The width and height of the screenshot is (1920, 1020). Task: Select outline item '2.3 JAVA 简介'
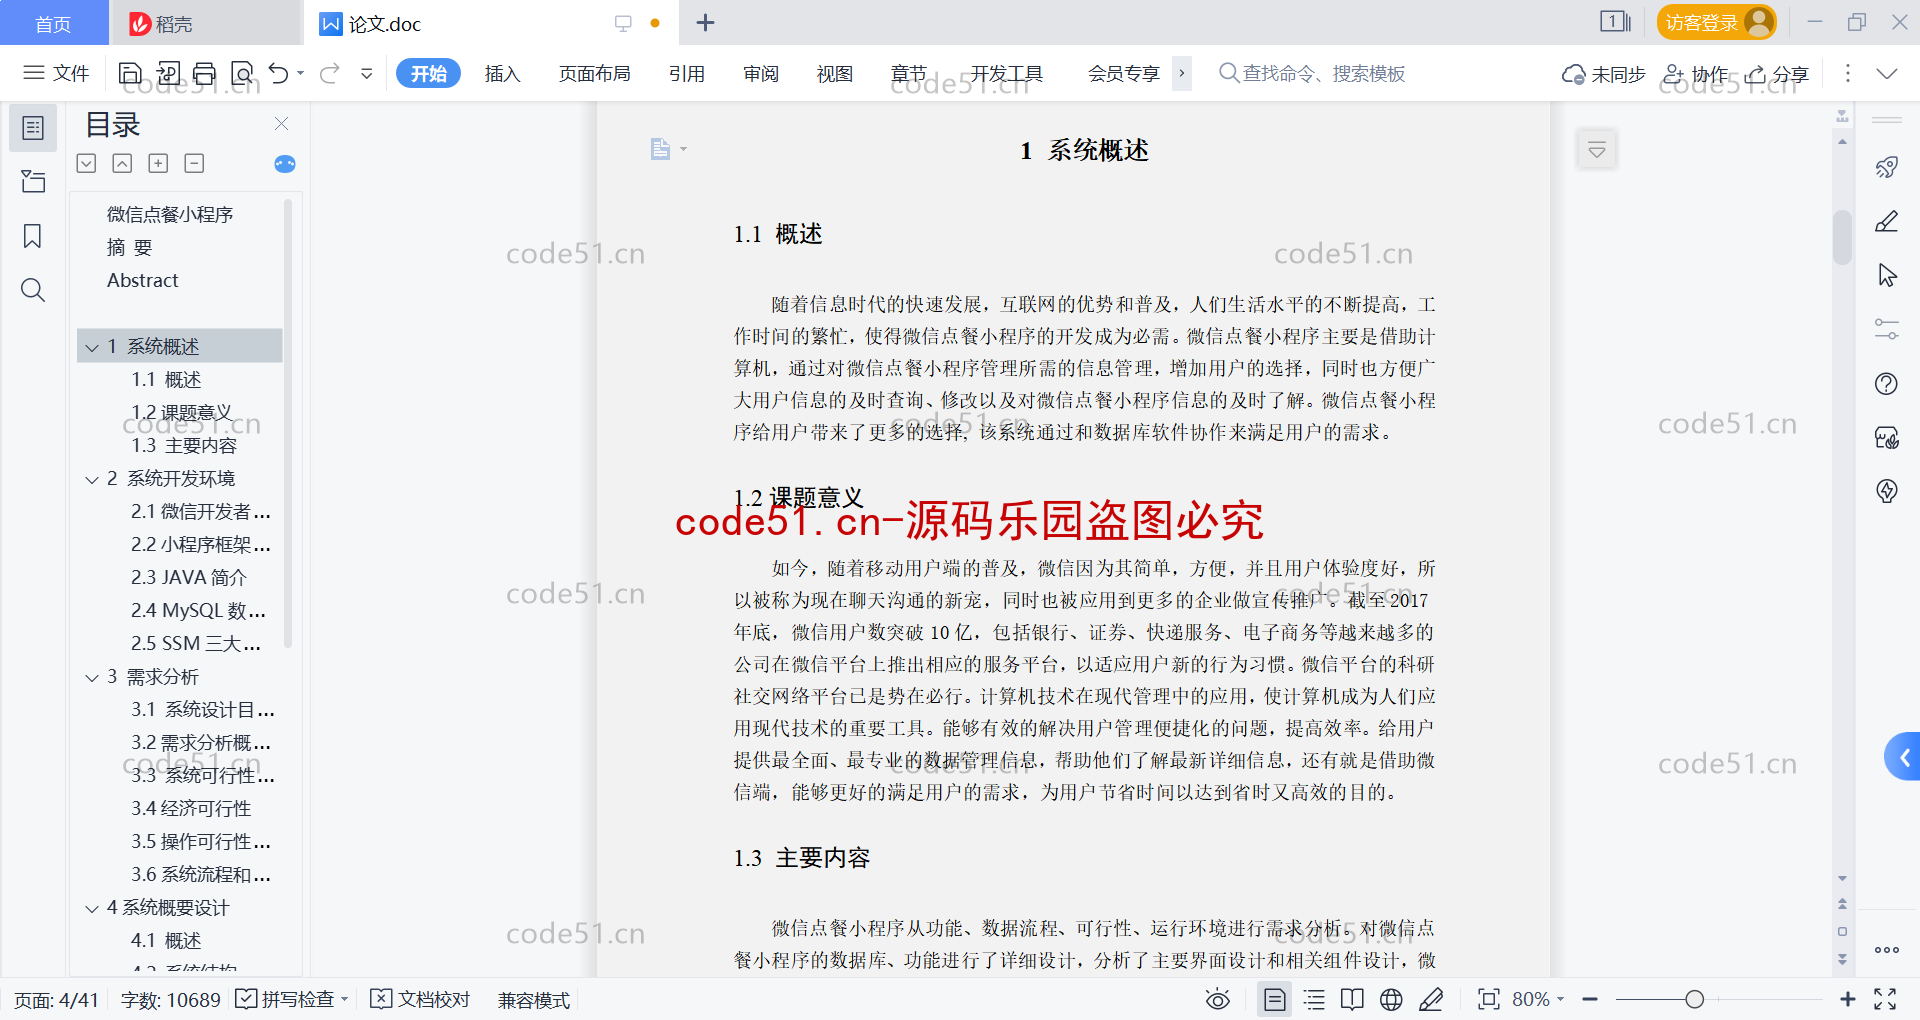(x=188, y=578)
